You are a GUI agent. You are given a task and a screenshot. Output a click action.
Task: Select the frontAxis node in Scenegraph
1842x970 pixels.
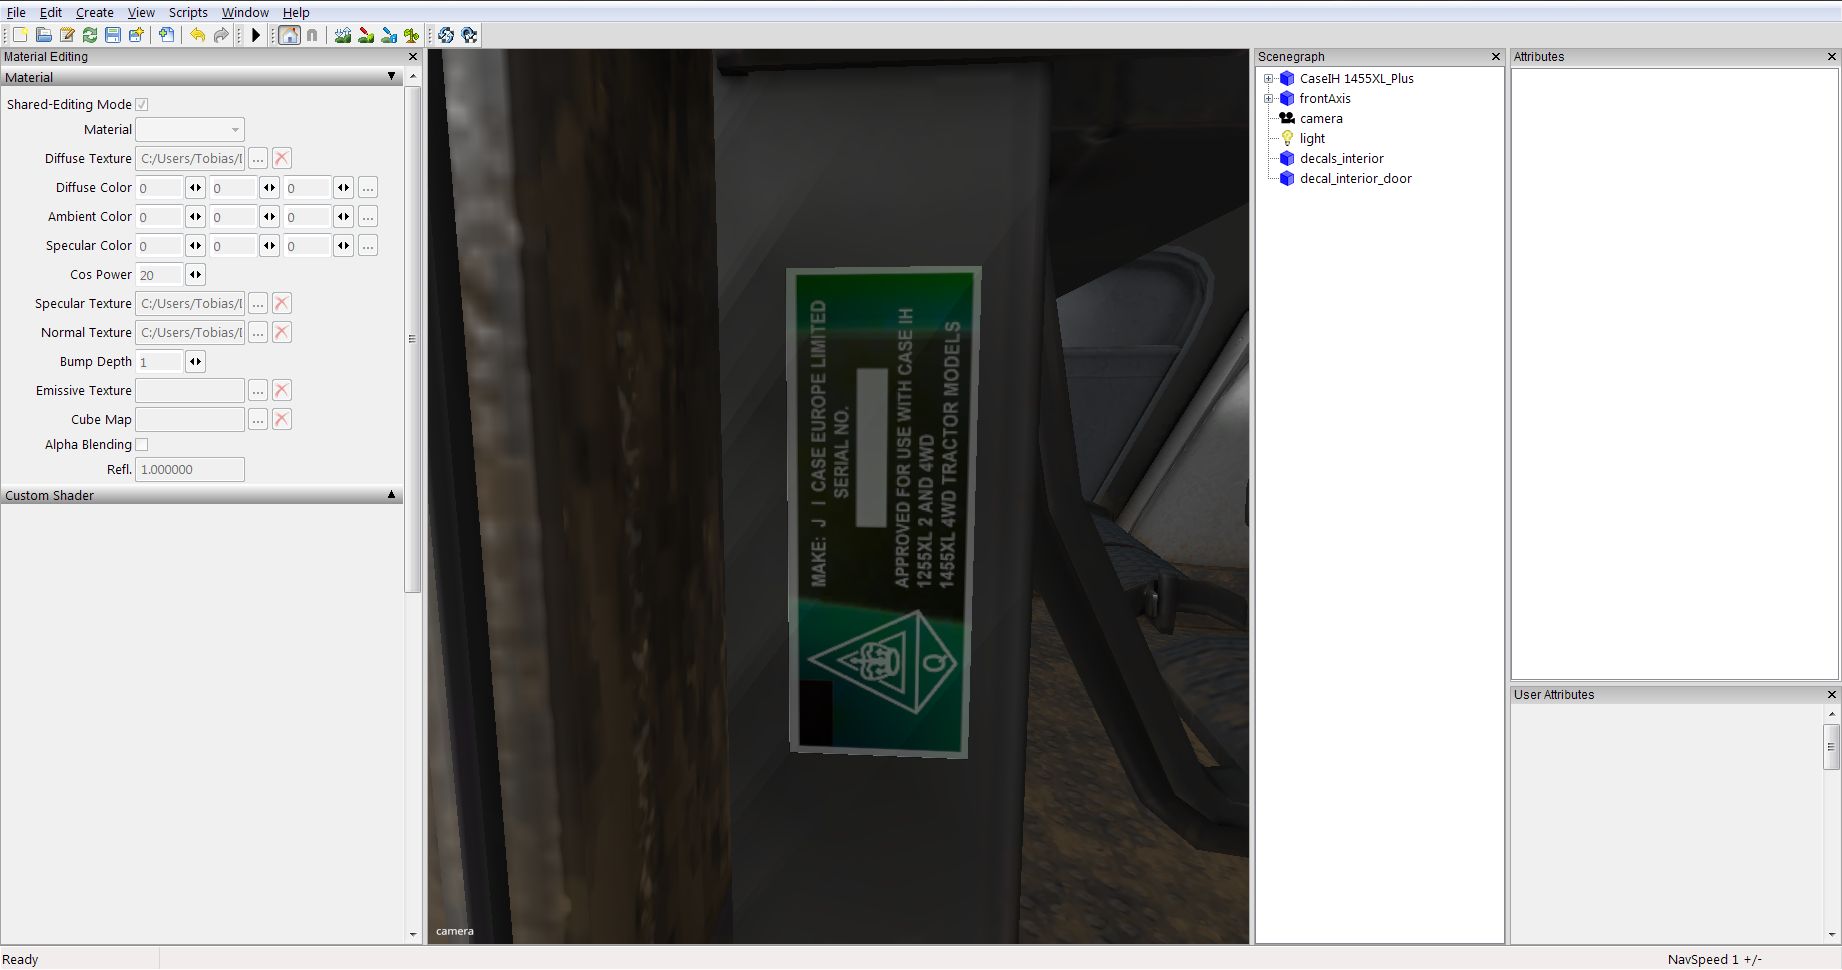[1325, 98]
